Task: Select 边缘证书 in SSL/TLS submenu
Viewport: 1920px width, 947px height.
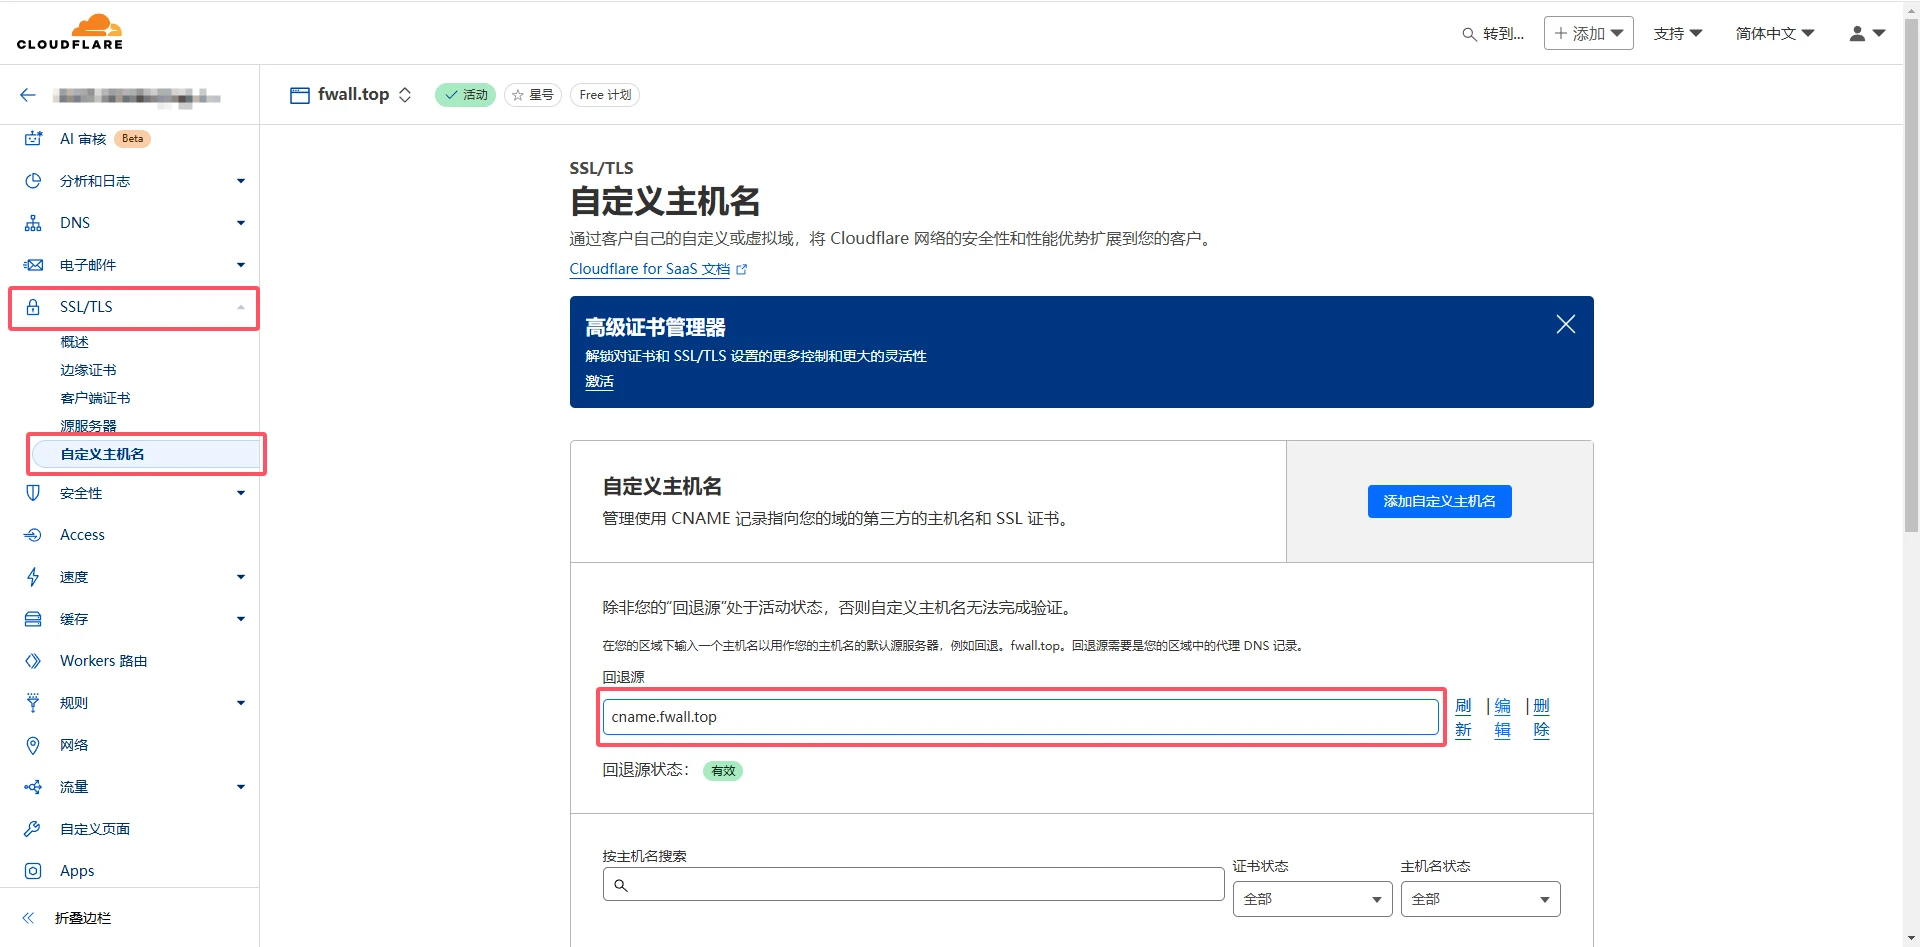Action: tap(88, 370)
